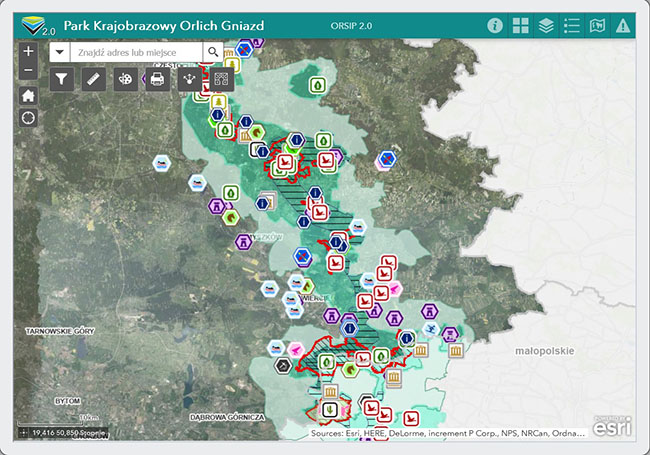Open the Filter tool

pos(62,79)
